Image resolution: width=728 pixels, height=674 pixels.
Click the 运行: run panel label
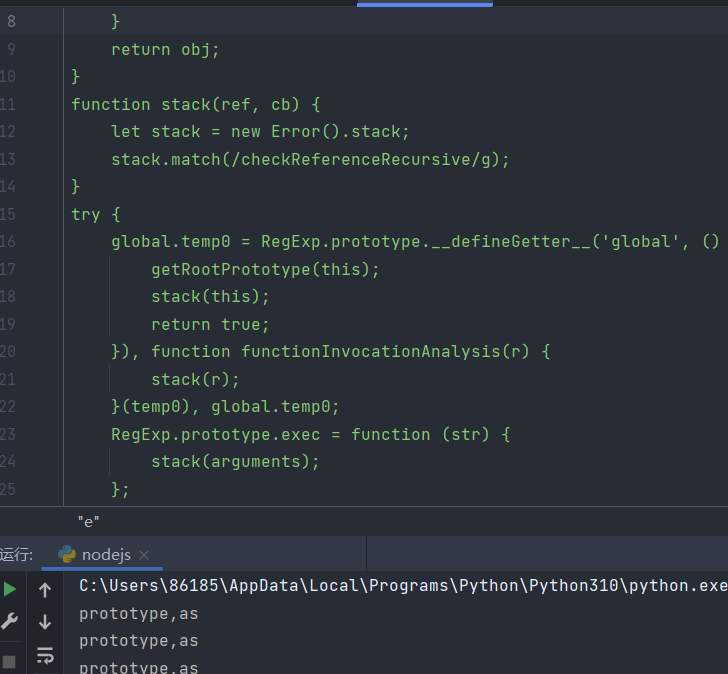16,555
